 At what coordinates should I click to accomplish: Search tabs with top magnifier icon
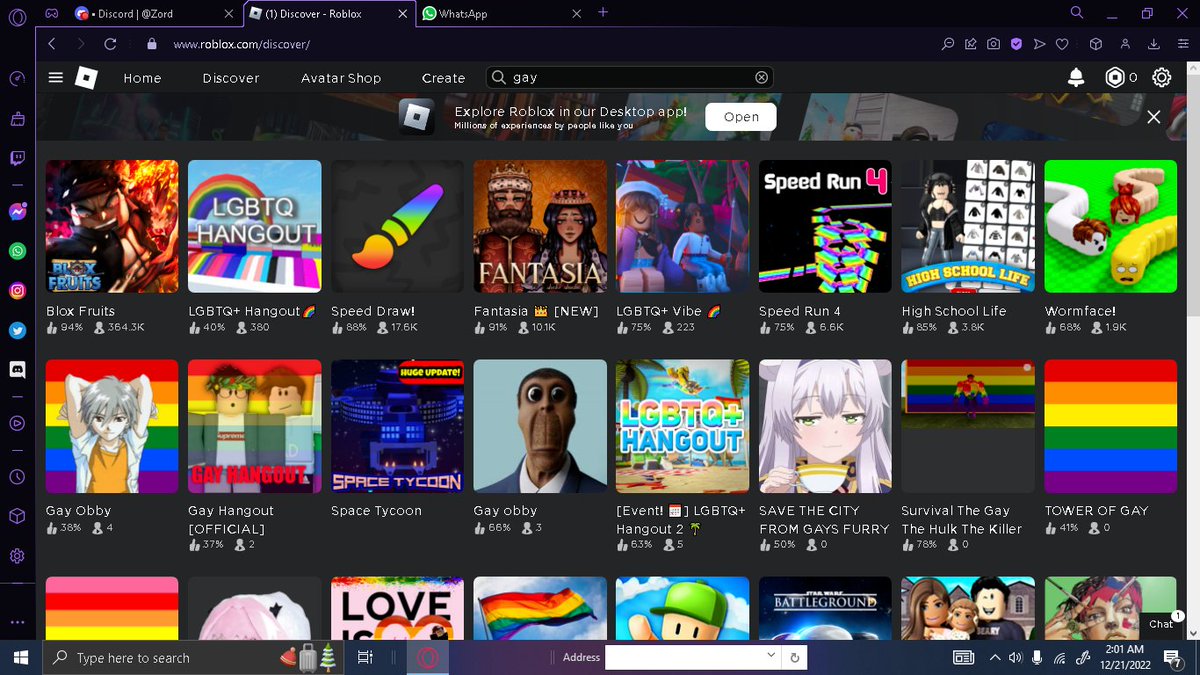click(x=1077, y=13)
